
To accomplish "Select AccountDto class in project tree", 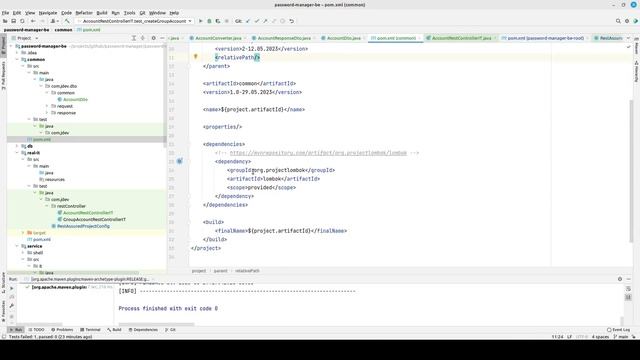I will pos(76,100).
